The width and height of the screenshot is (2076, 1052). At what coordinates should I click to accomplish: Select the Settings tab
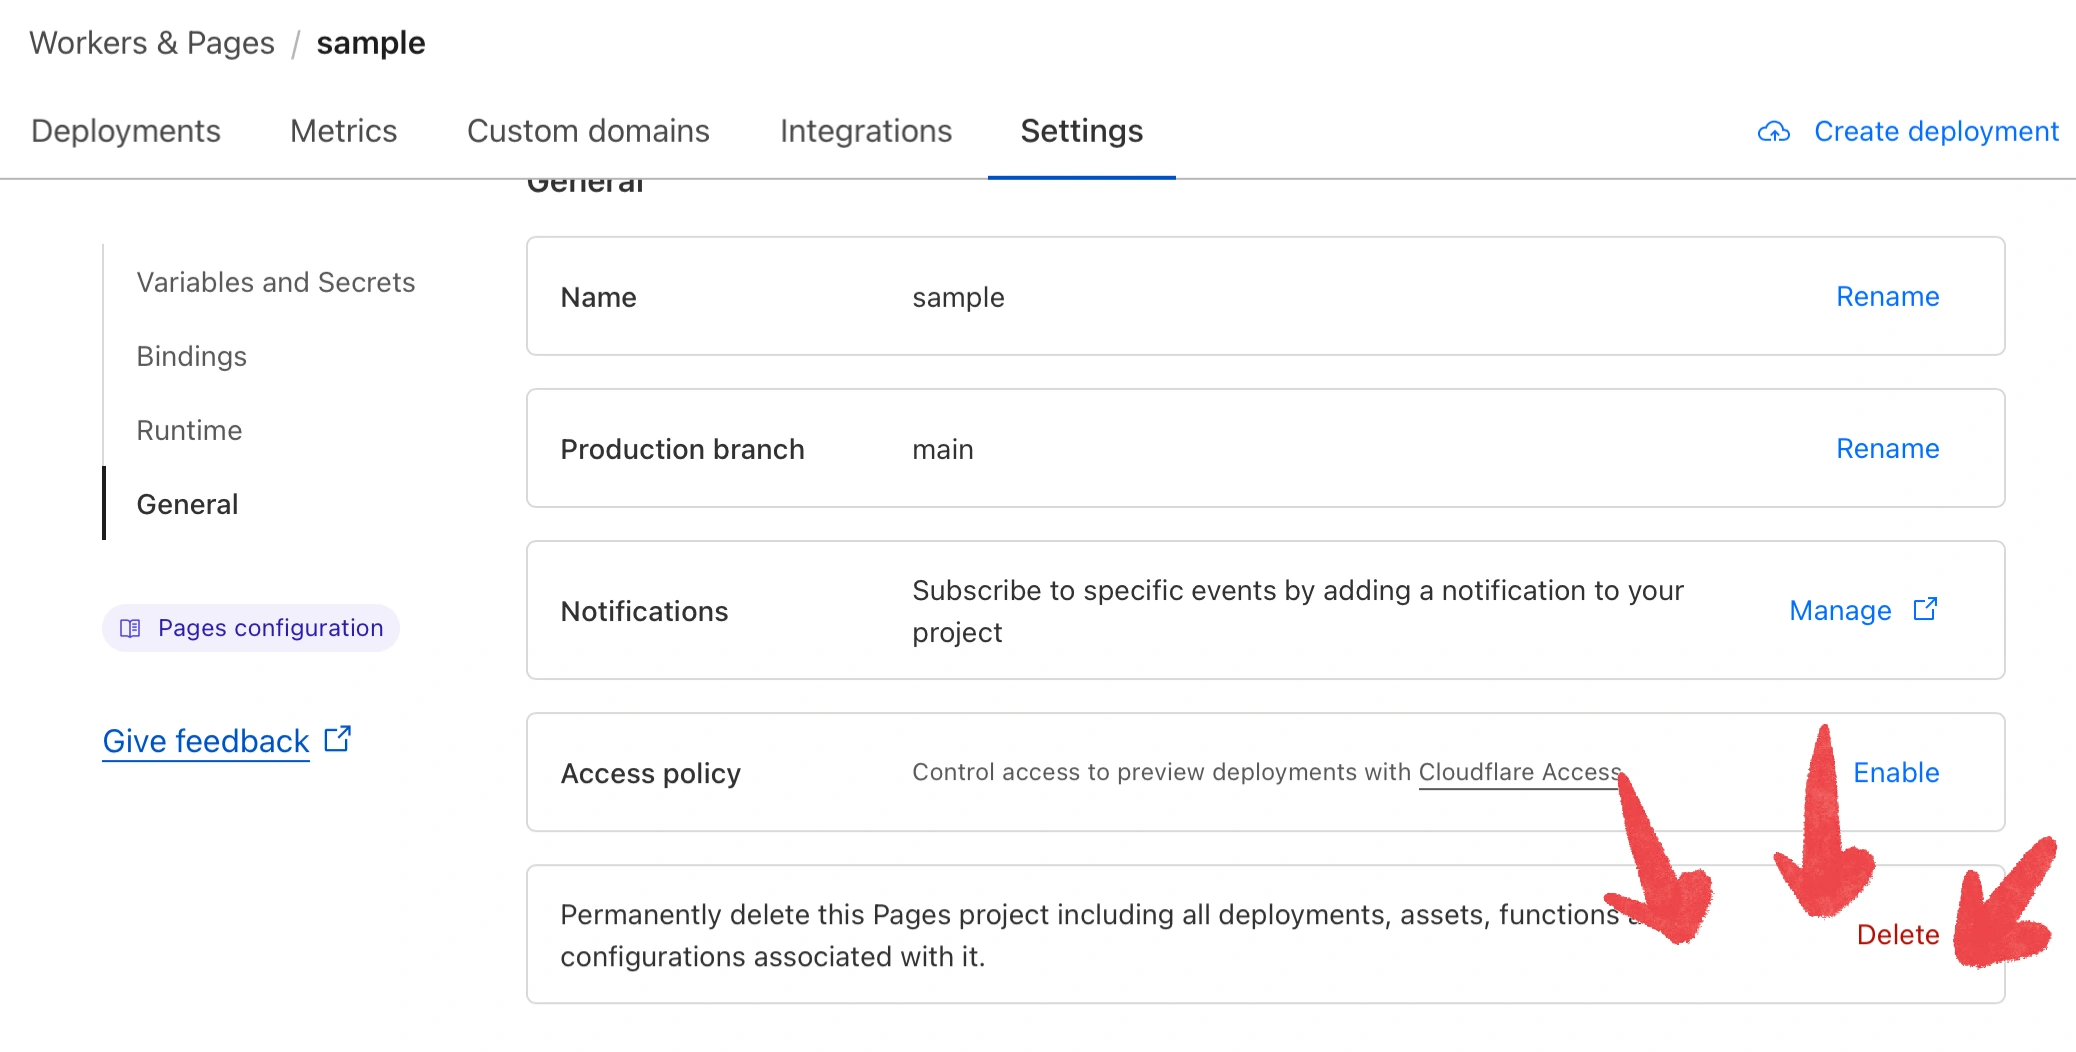pos(1081,131)
